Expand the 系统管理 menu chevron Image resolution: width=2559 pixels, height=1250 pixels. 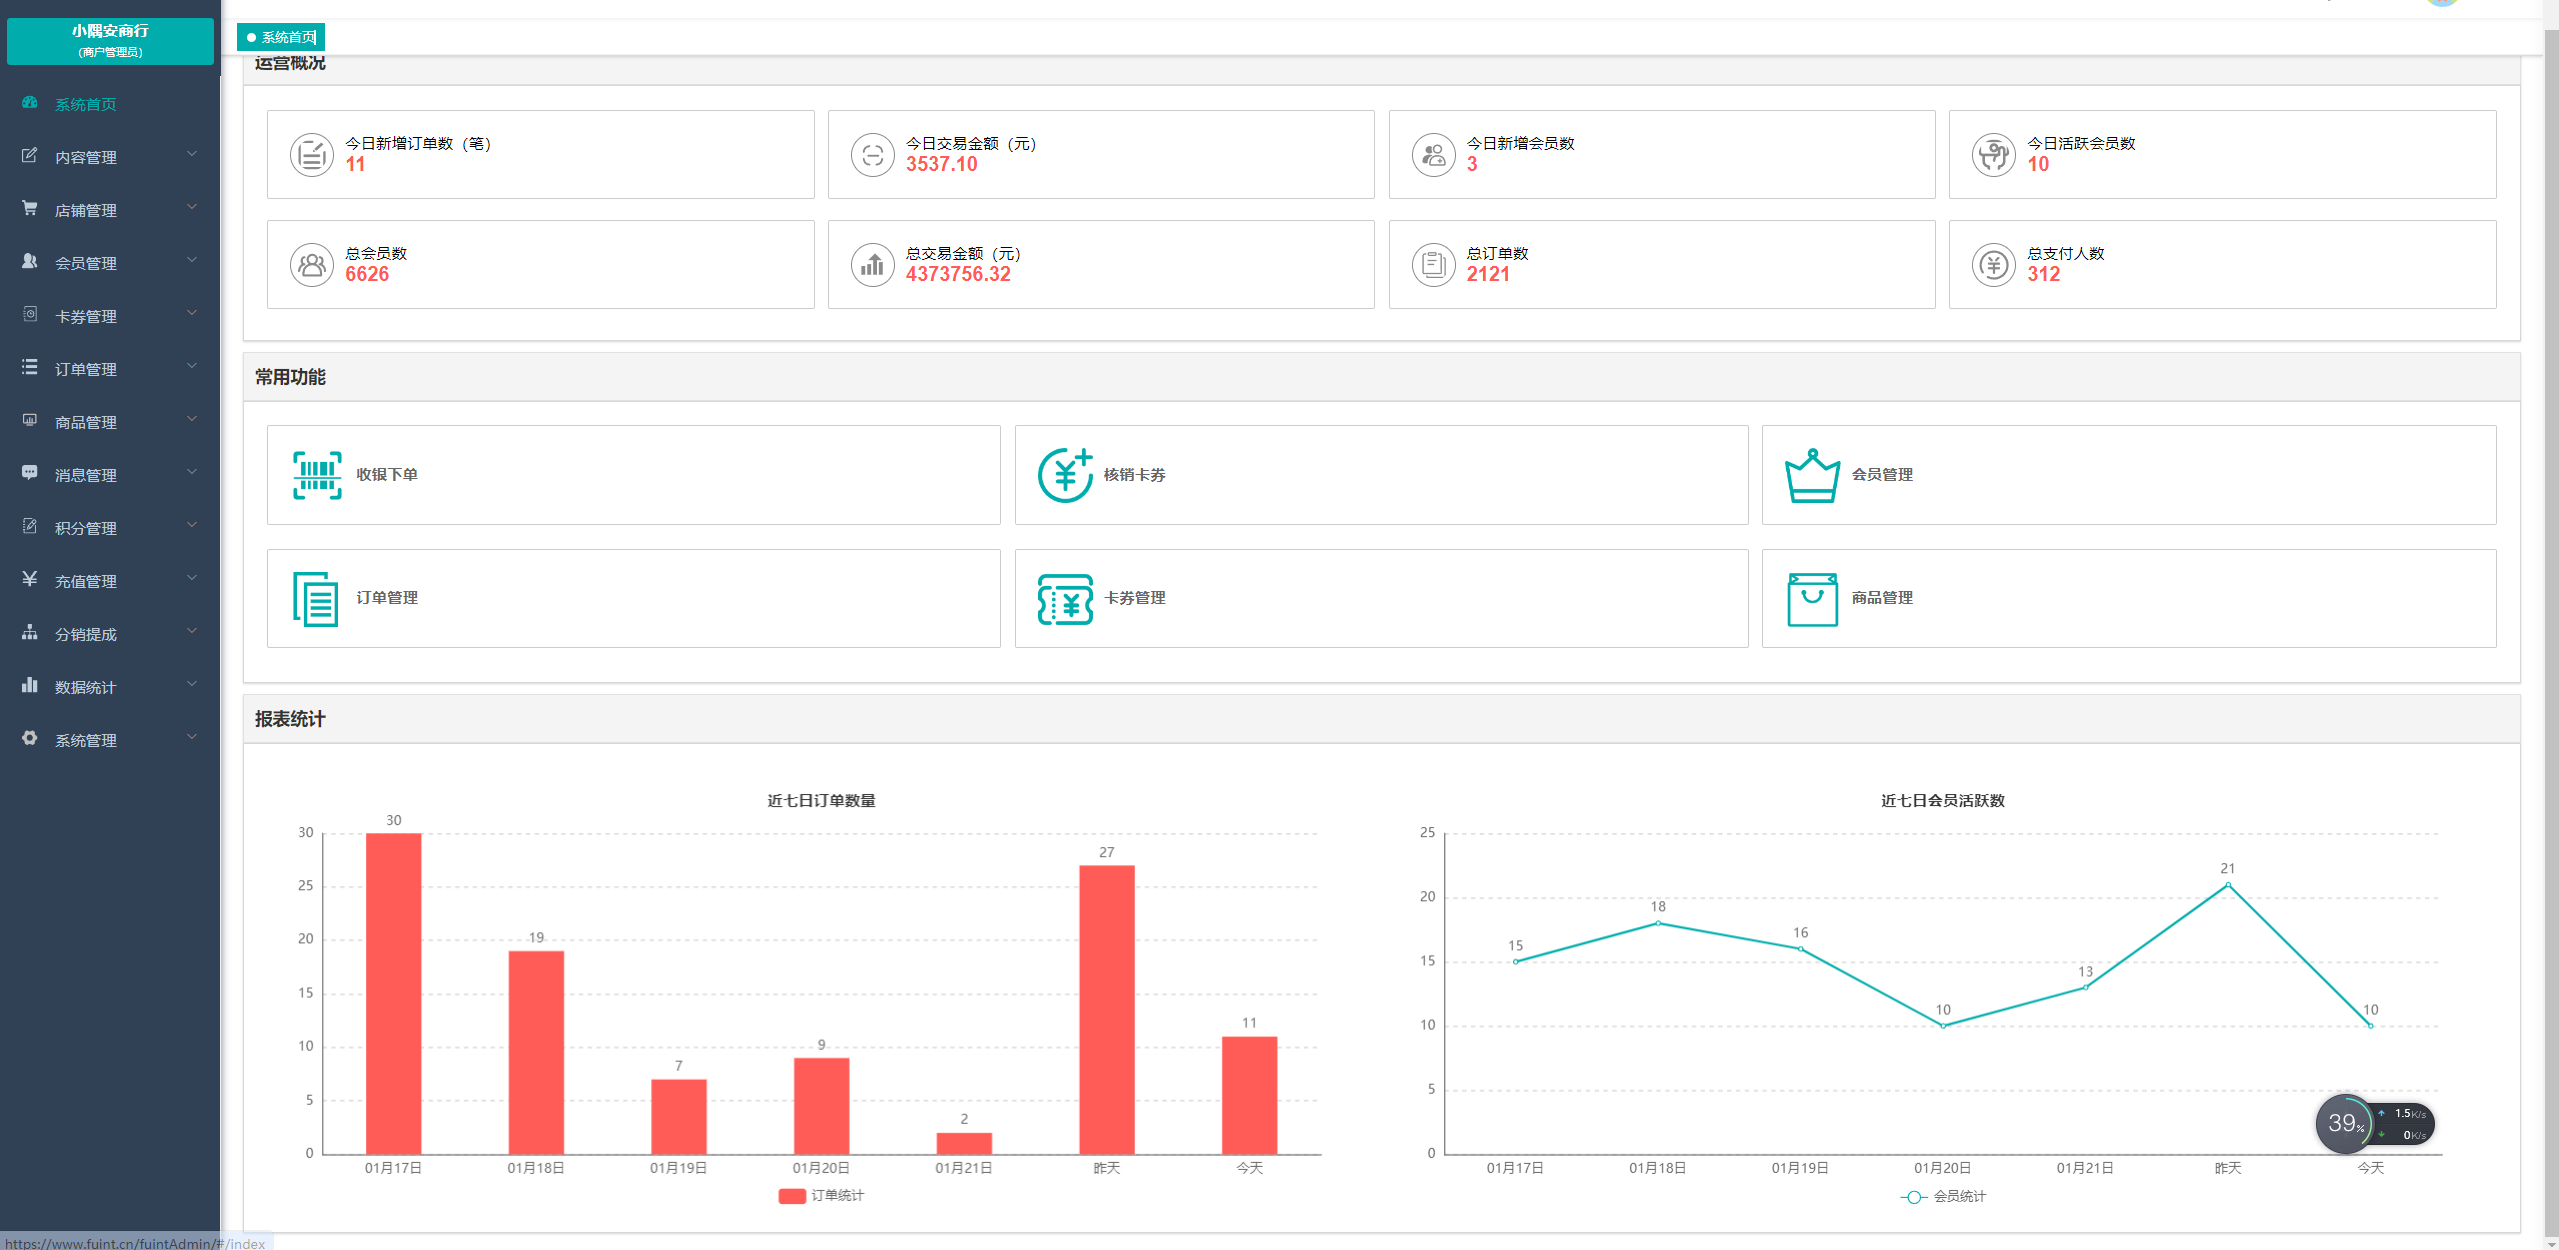pos(192,737)
